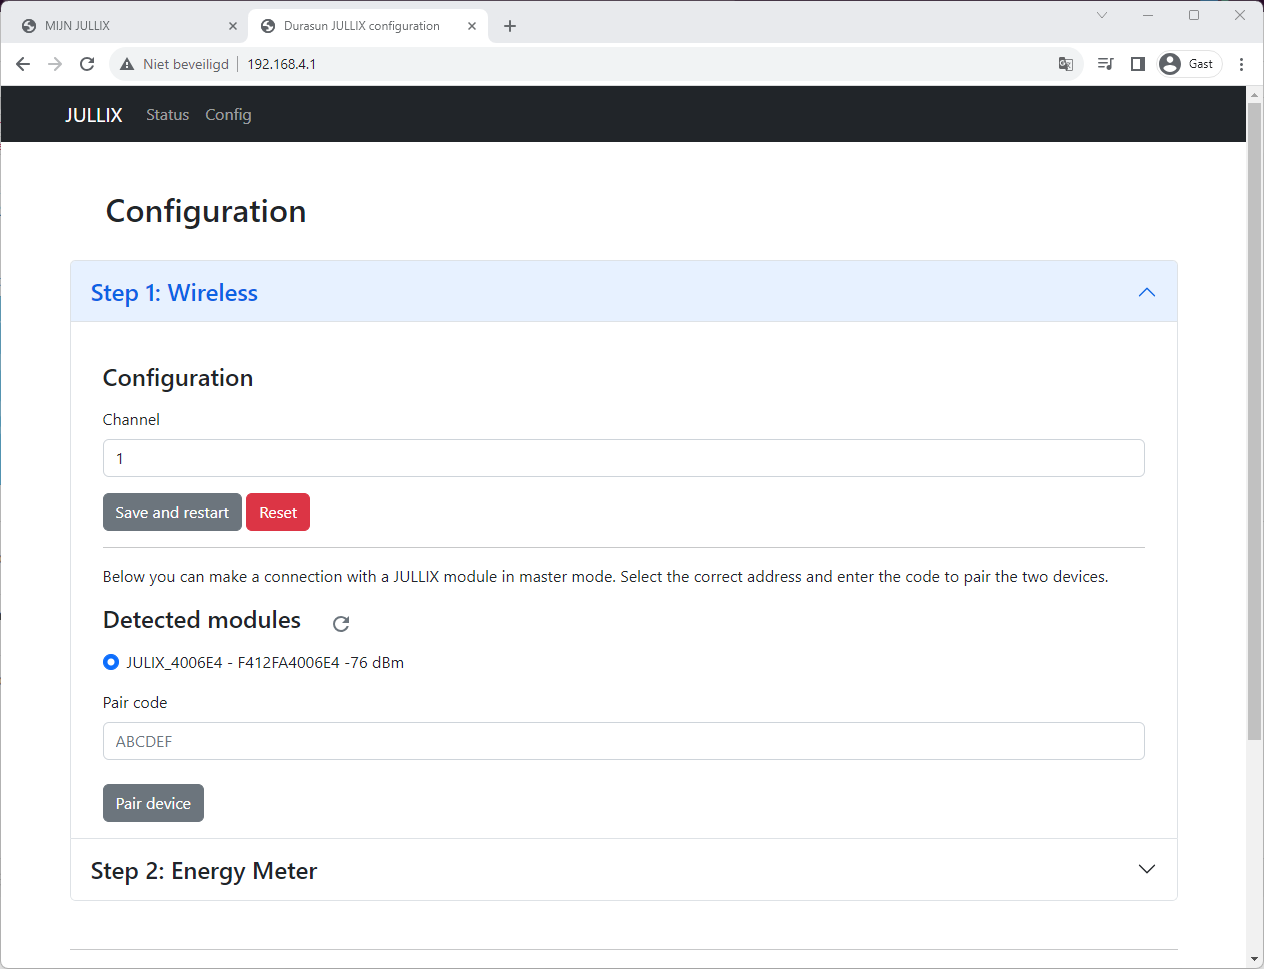Screen dimensions: 1264x969
Task: Click the scrollbar down arrow
Action: [x=1254, y=959]
